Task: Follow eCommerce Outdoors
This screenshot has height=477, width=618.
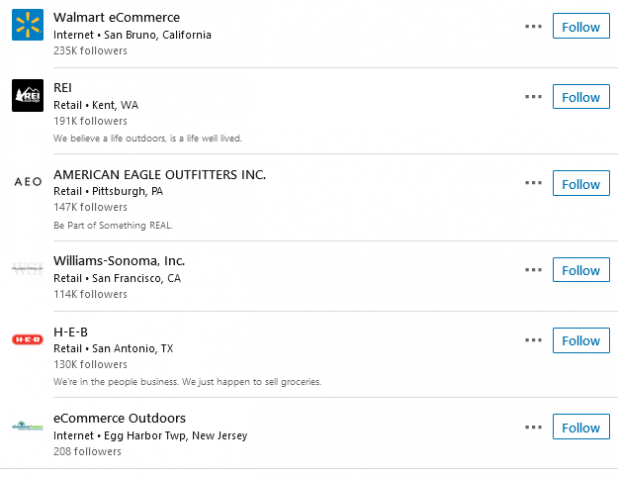Action: click(581, 427)
